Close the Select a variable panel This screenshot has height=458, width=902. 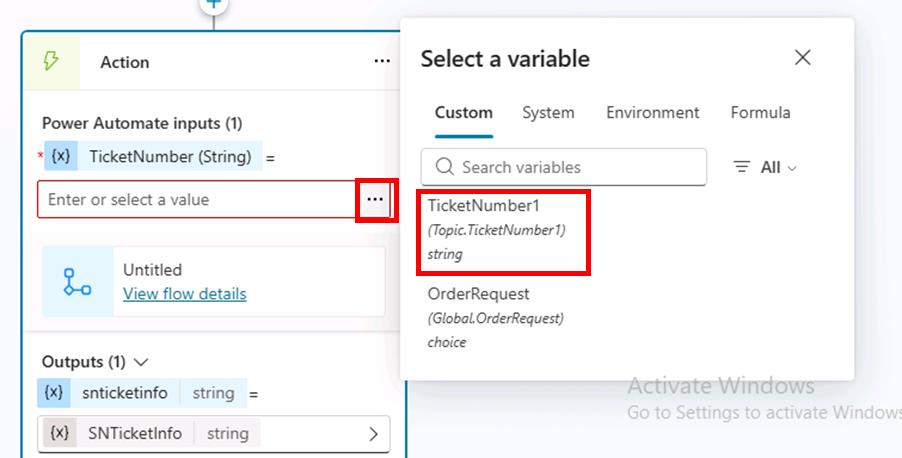(802, 58)
